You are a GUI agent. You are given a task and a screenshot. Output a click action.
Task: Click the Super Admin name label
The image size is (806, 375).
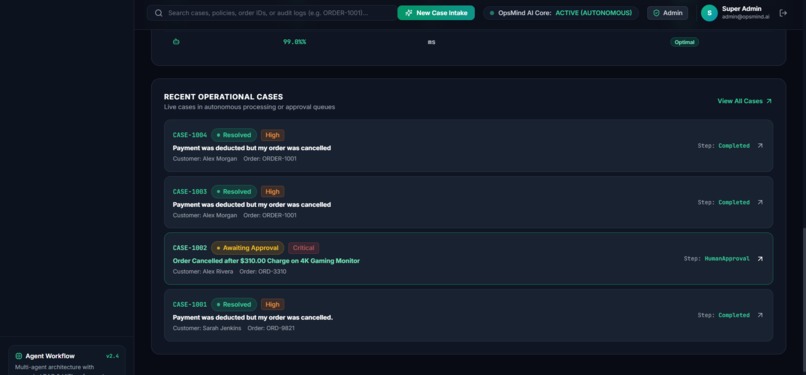click(742, 9)
